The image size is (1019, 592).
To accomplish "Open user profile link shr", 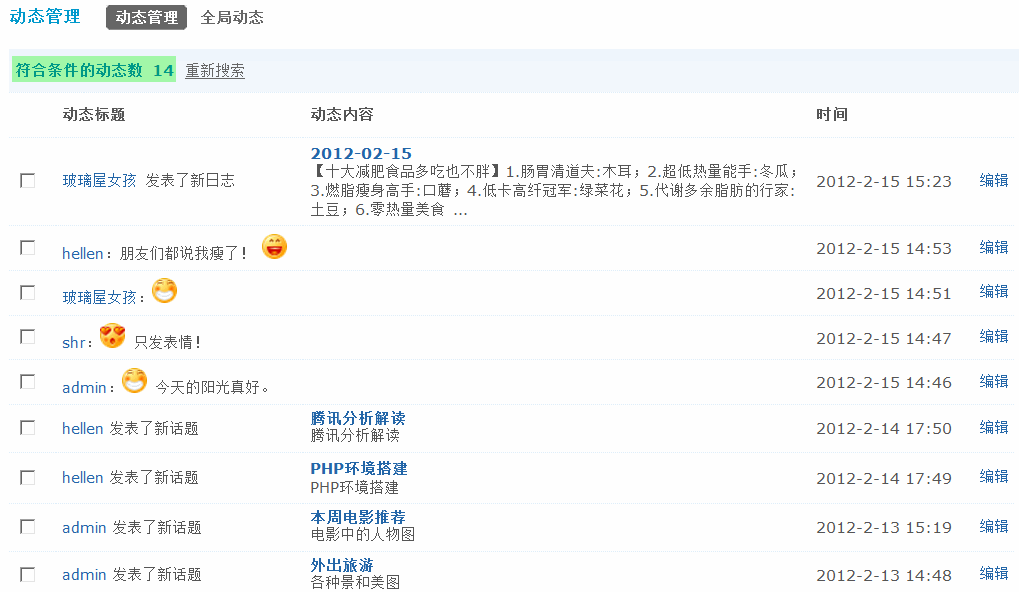I will point(73,342).
